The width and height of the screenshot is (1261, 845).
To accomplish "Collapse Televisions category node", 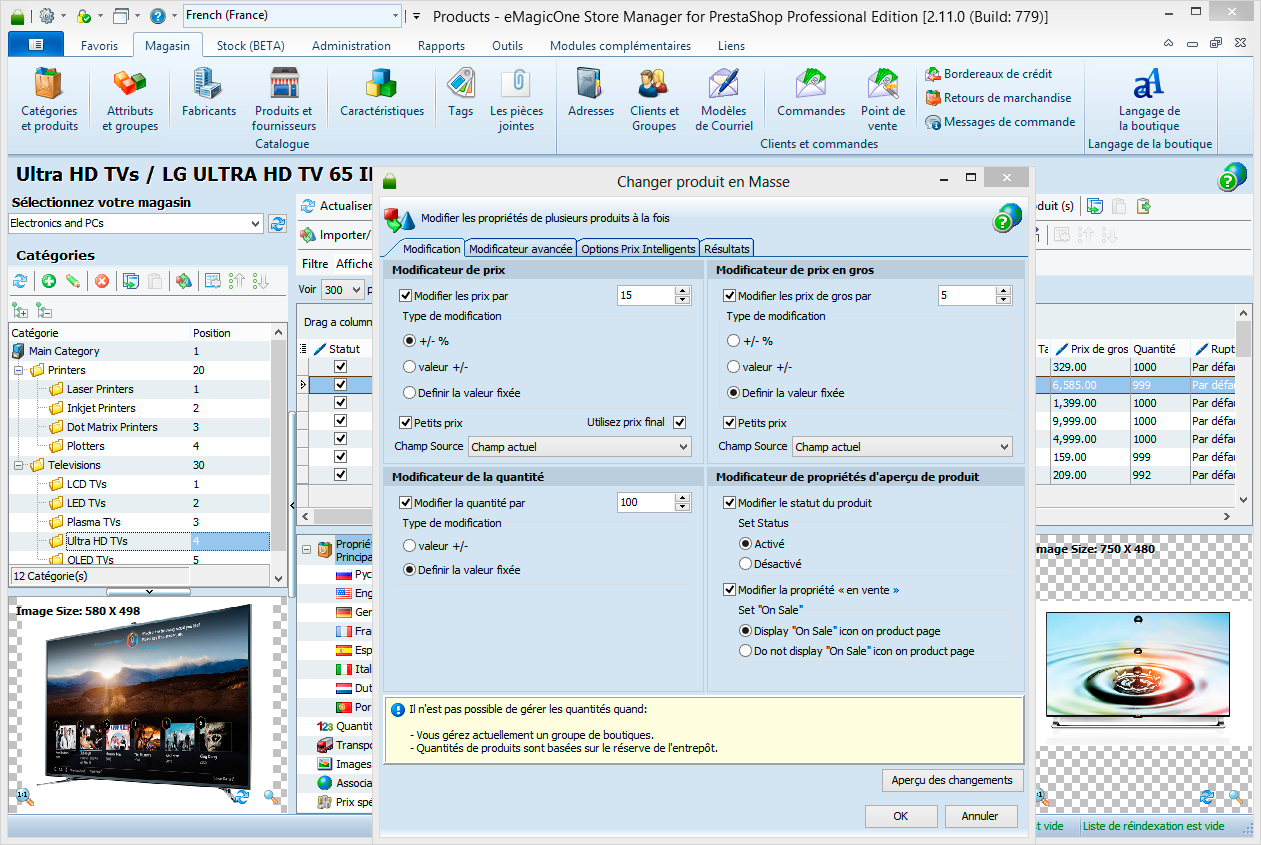I will click(x=18, y=465).
